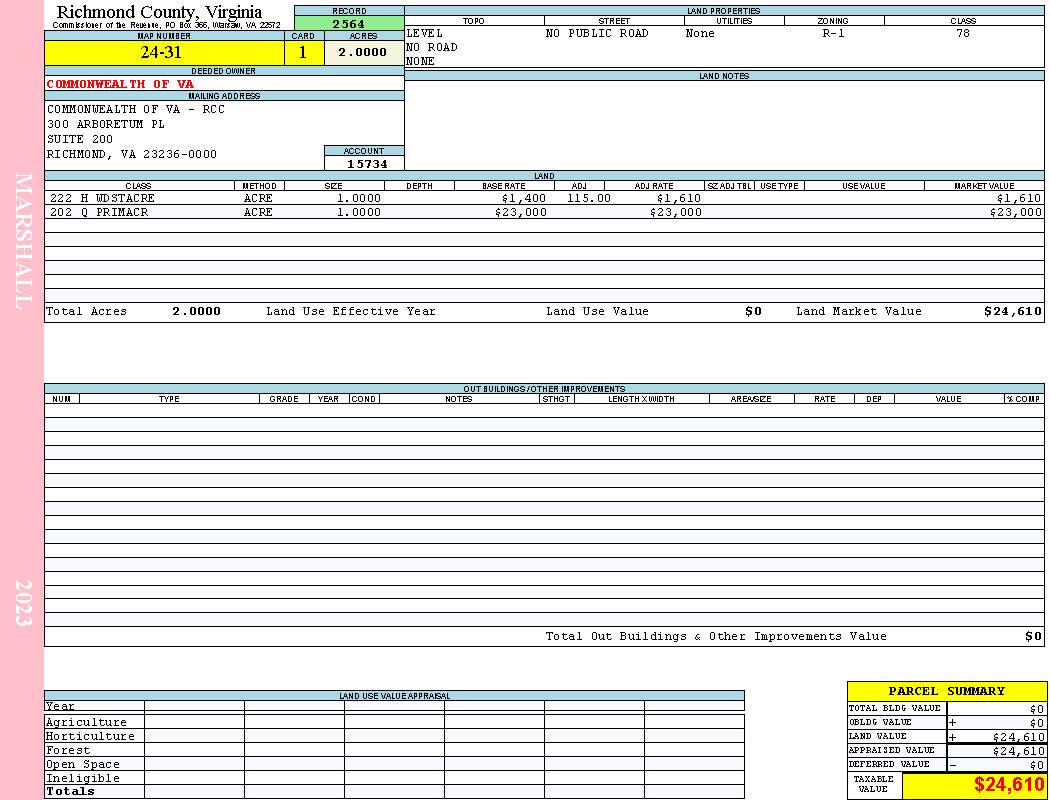The width and height of the screenshot is (1050, 800).
Task: Click the APPRAISED VALUE $24,610 amount
Action: click(x=1019, y=751)
